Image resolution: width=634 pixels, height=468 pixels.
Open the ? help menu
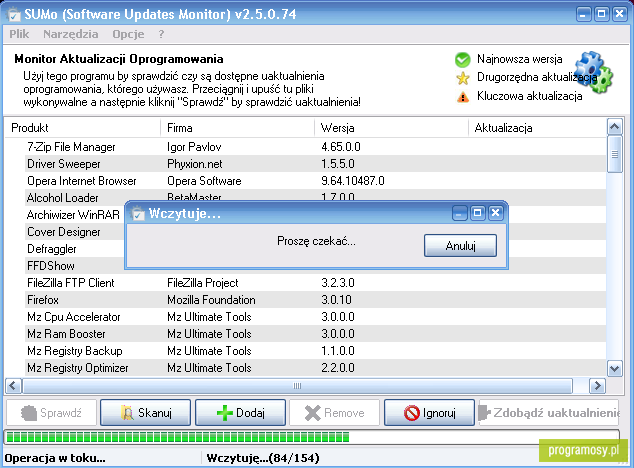[x=161, y=34]
